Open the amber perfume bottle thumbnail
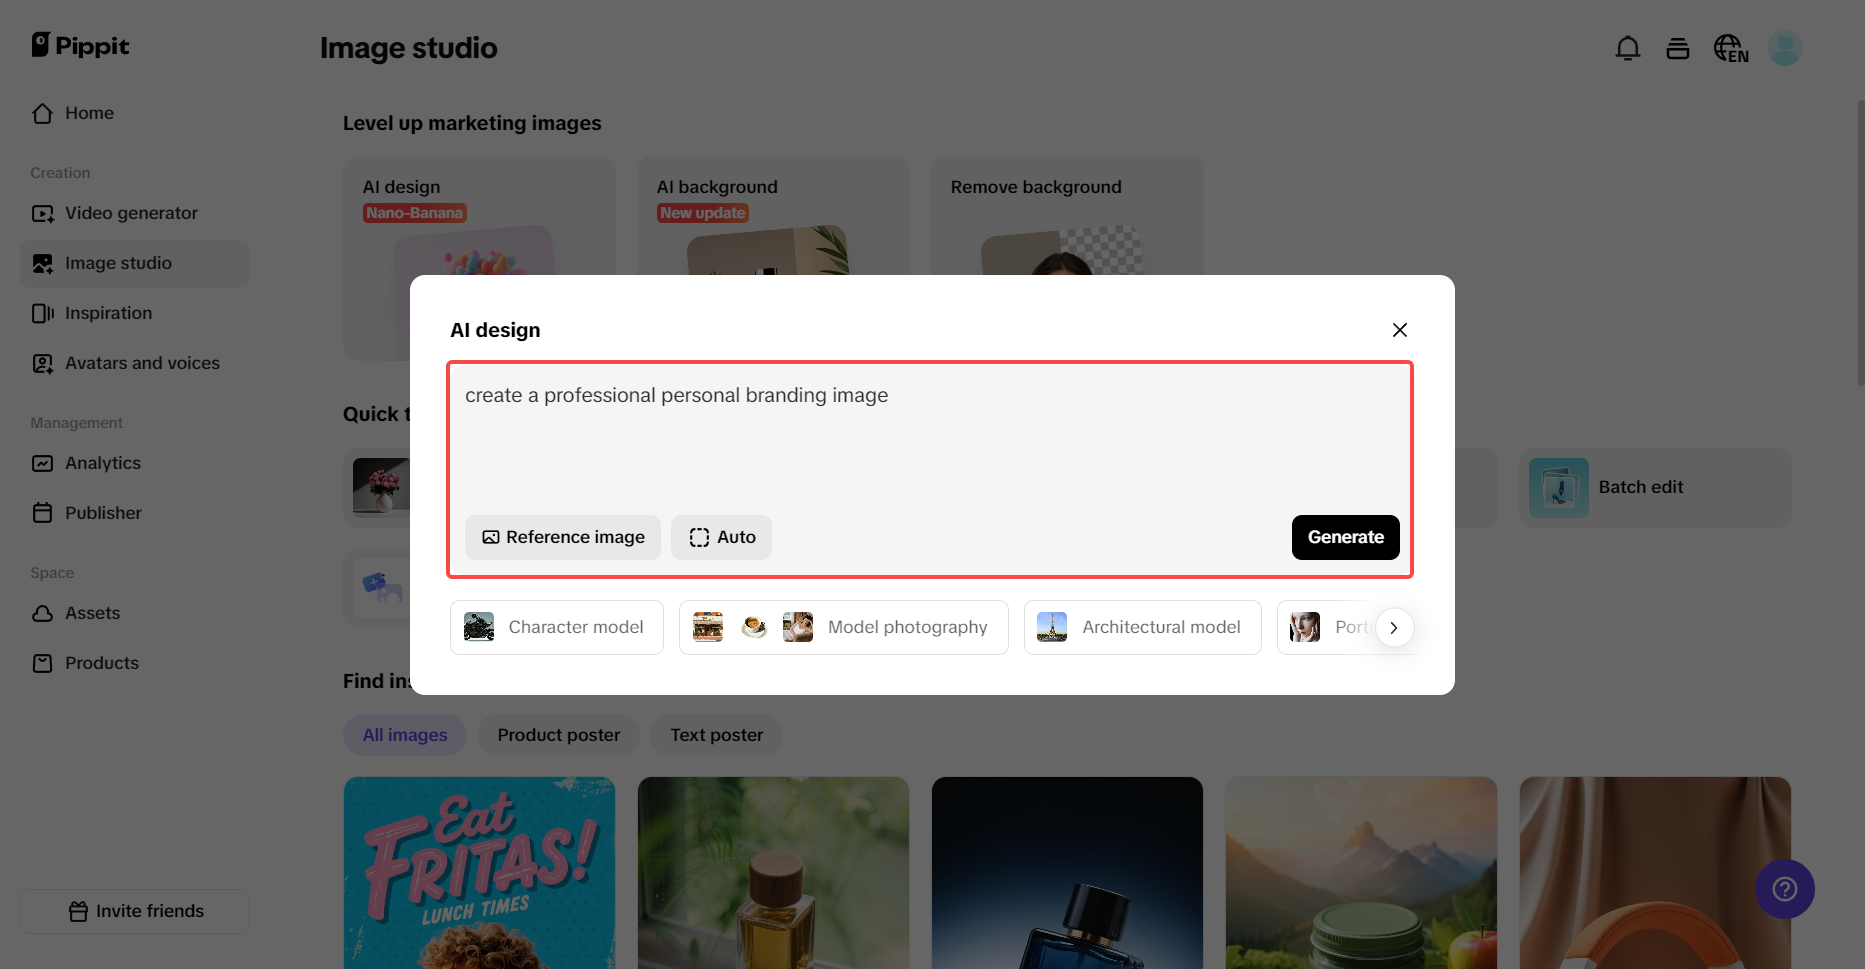This screenshot has height=969, width=1865. pyautogui.click(x=774, y=873)
